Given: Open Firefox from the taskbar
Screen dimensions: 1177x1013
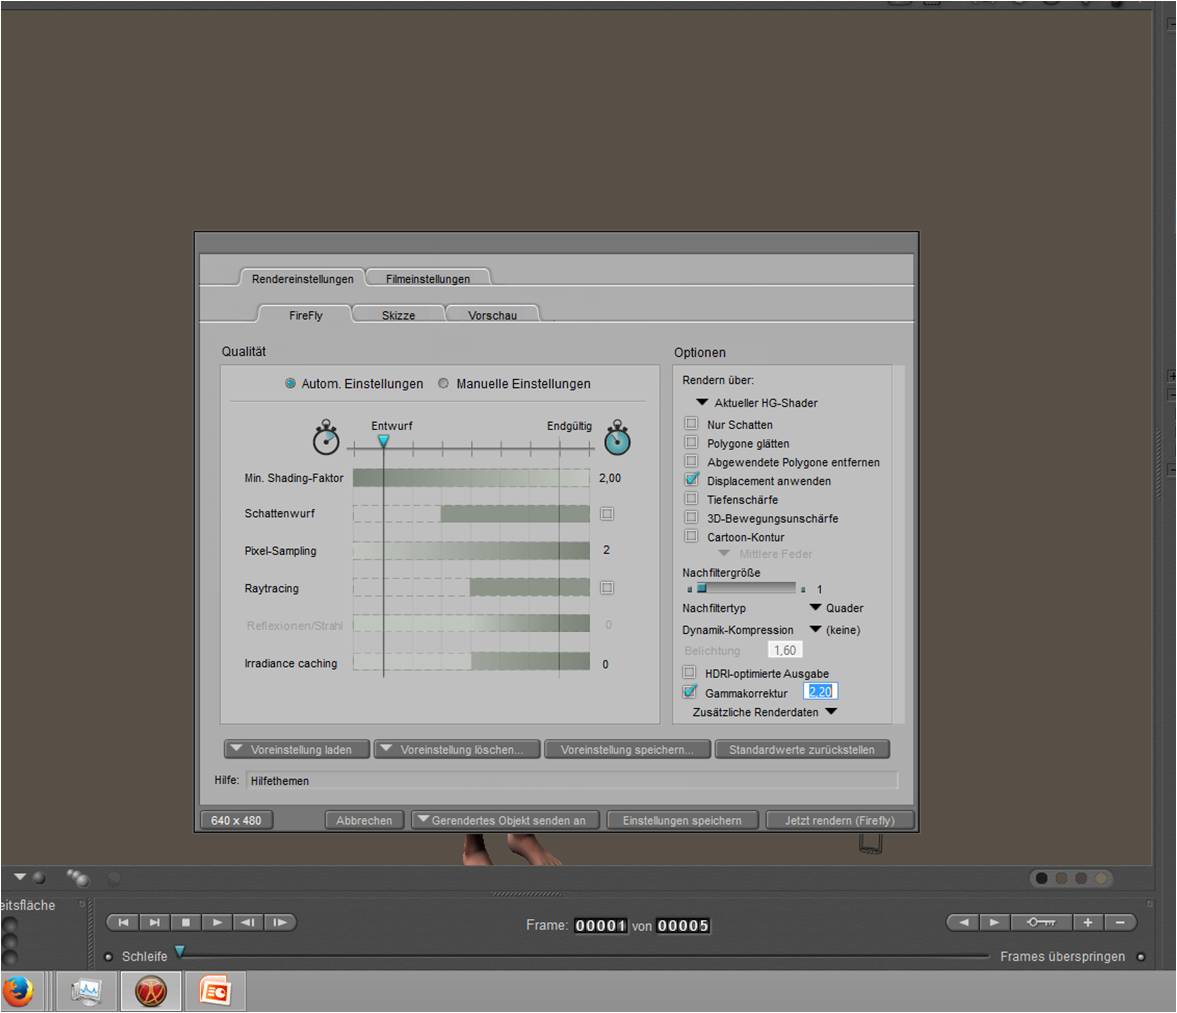Looking at the screenshot, I should click(x=18, y=991).
